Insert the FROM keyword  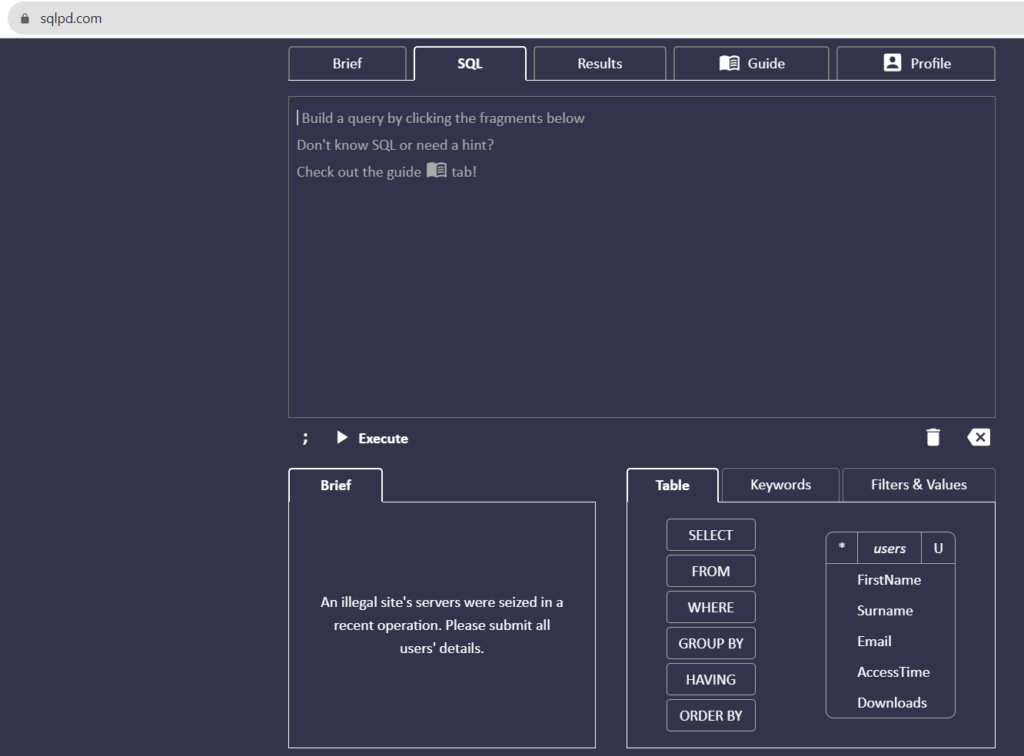pos(710,570)
